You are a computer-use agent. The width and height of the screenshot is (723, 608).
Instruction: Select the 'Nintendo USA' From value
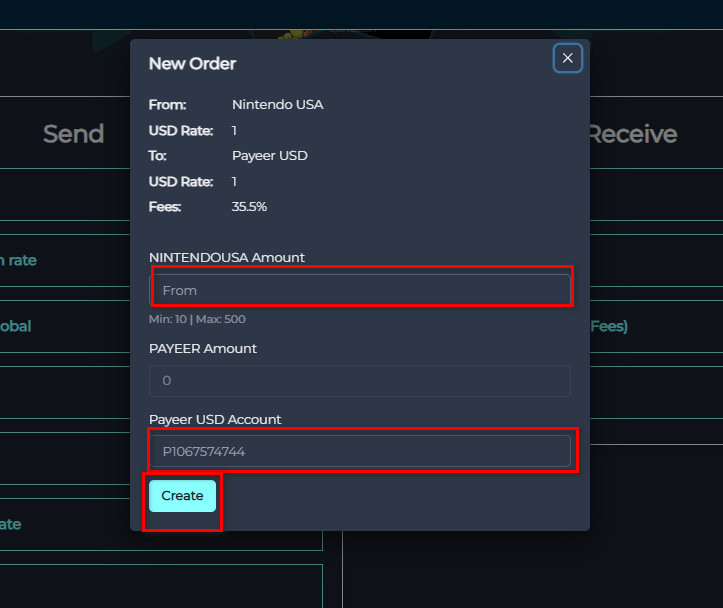pos(278,105)
